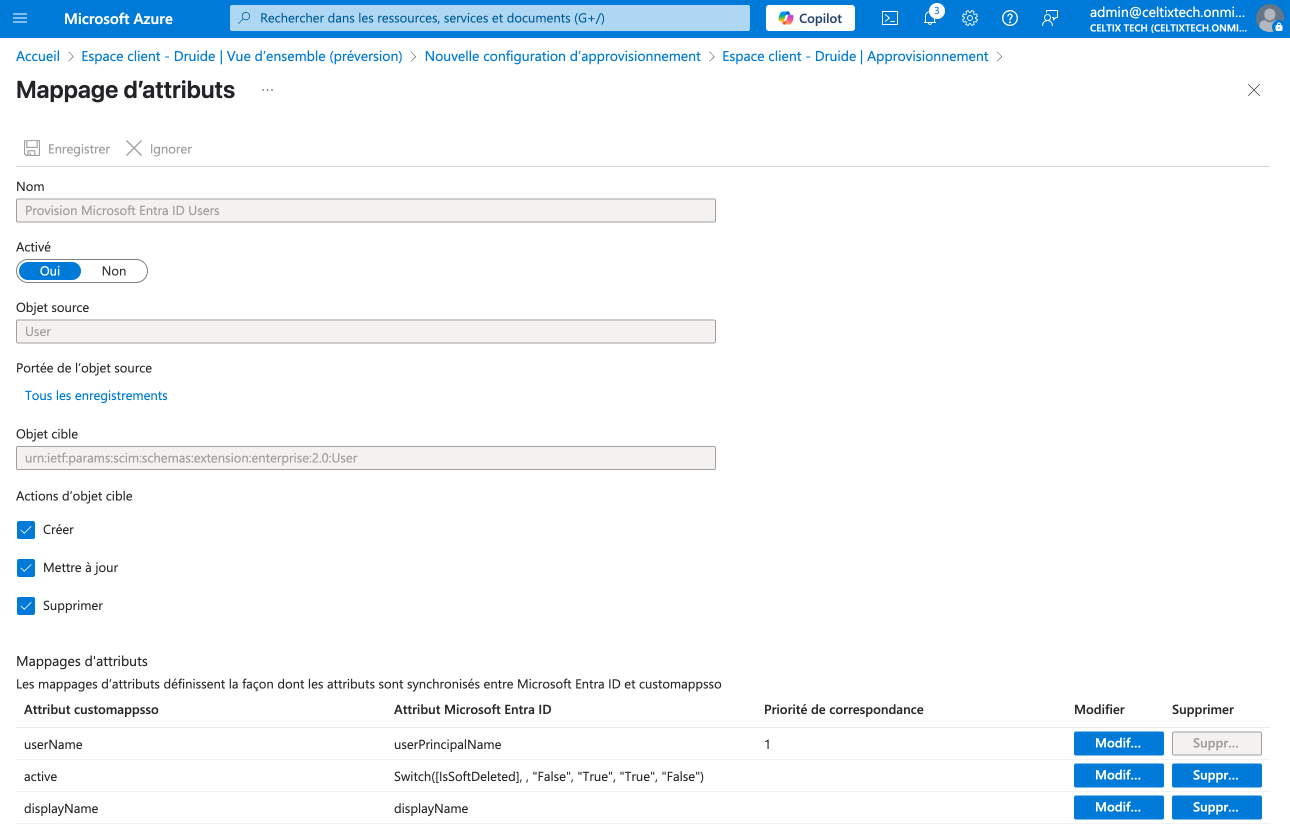
Task: Focus the Azure resource search field
Action: pyautogui.click(x=490, y=18)
